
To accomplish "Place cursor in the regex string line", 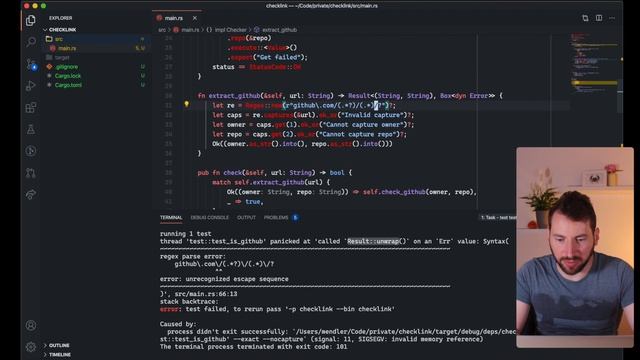I will coord(304,105).
